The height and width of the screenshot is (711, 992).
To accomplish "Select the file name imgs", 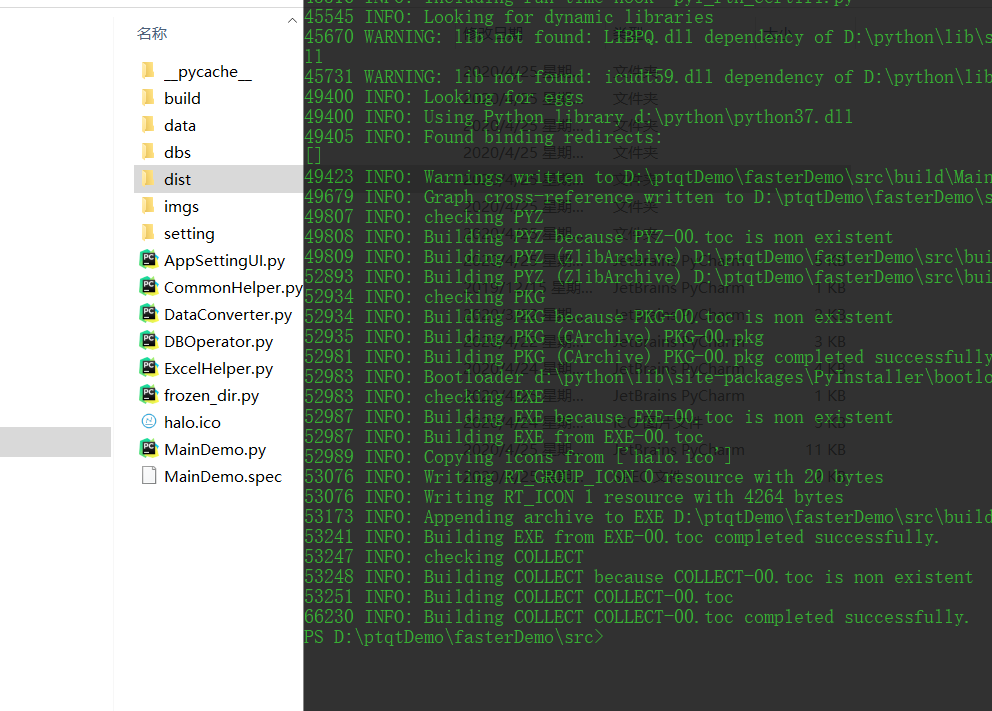I will (x=181, y=207).
